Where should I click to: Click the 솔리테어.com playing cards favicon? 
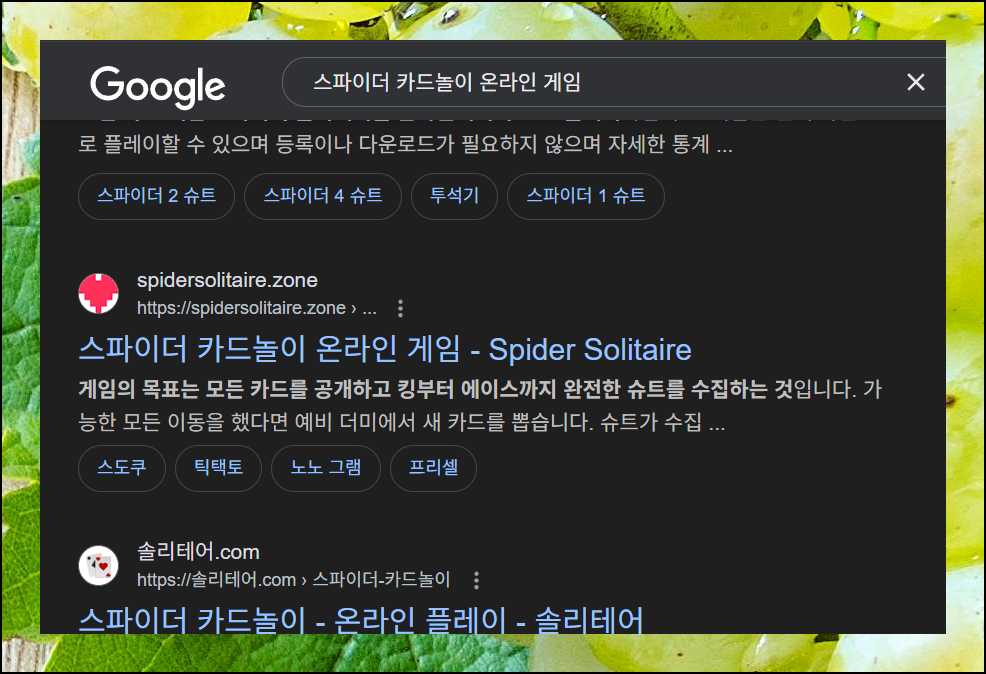click(99, 565)
